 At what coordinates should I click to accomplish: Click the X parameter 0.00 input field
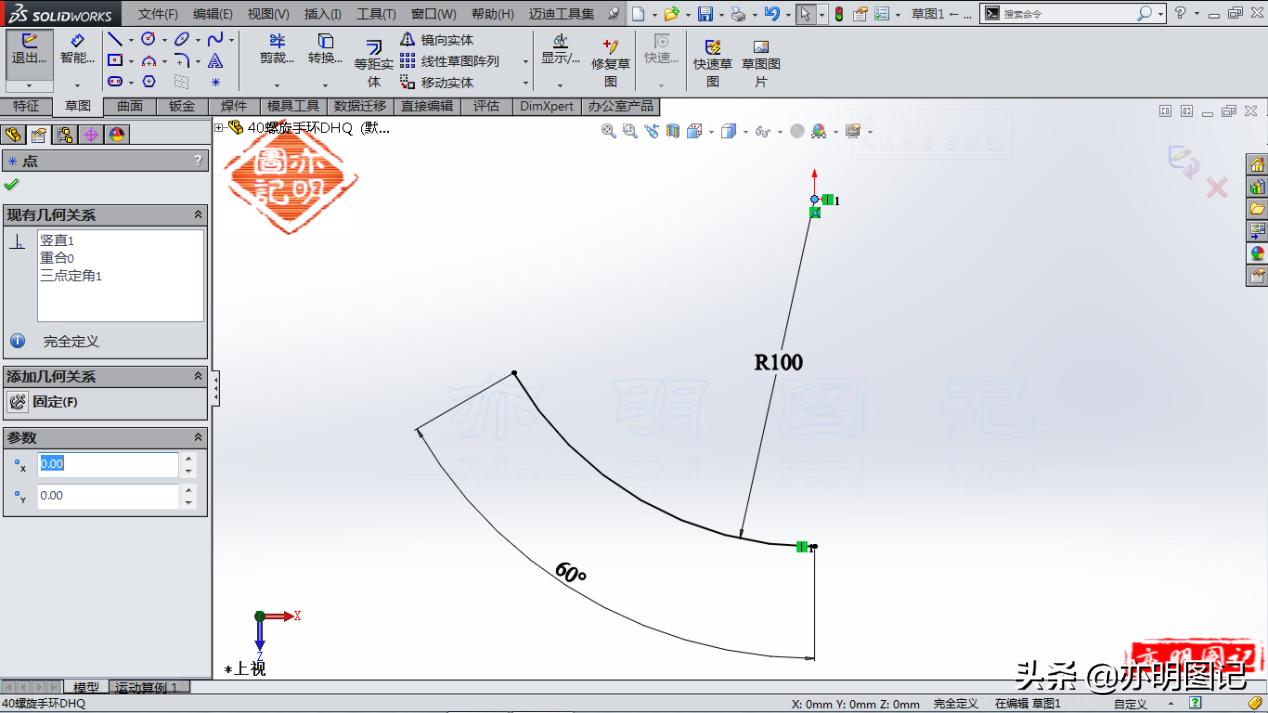[x=107, y=464]
